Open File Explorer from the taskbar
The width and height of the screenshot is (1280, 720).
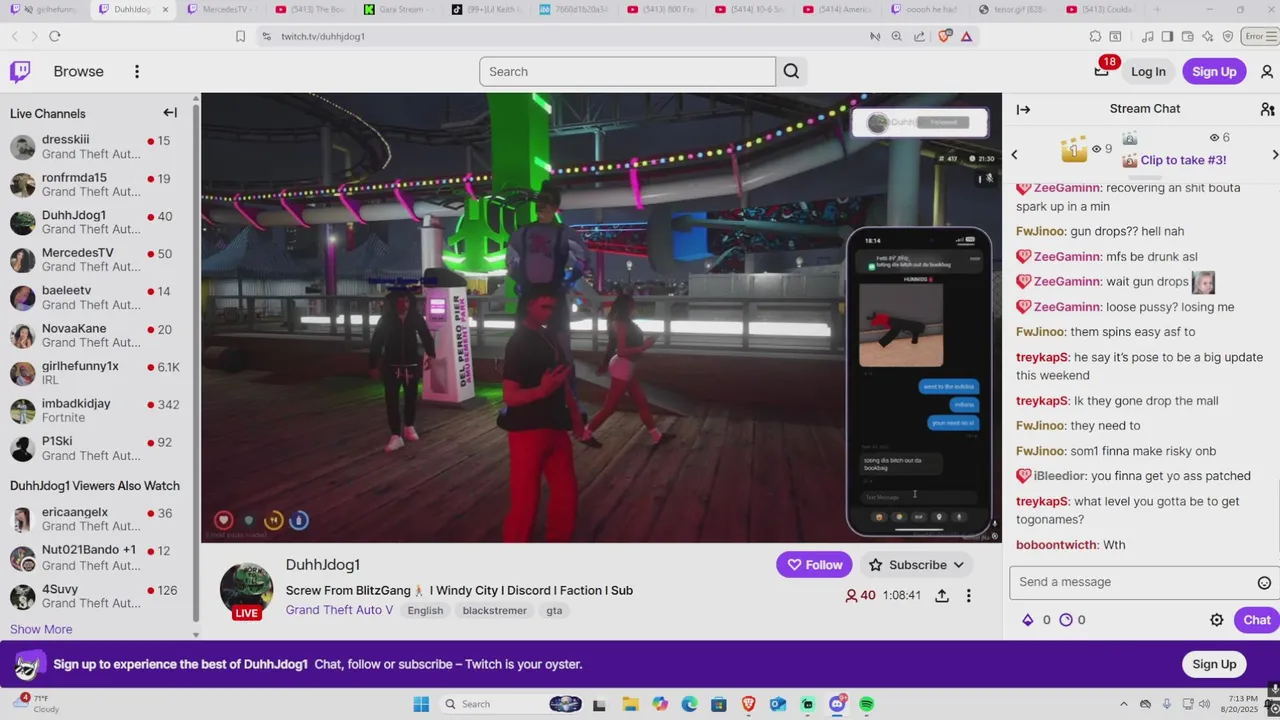click(630, 704)
